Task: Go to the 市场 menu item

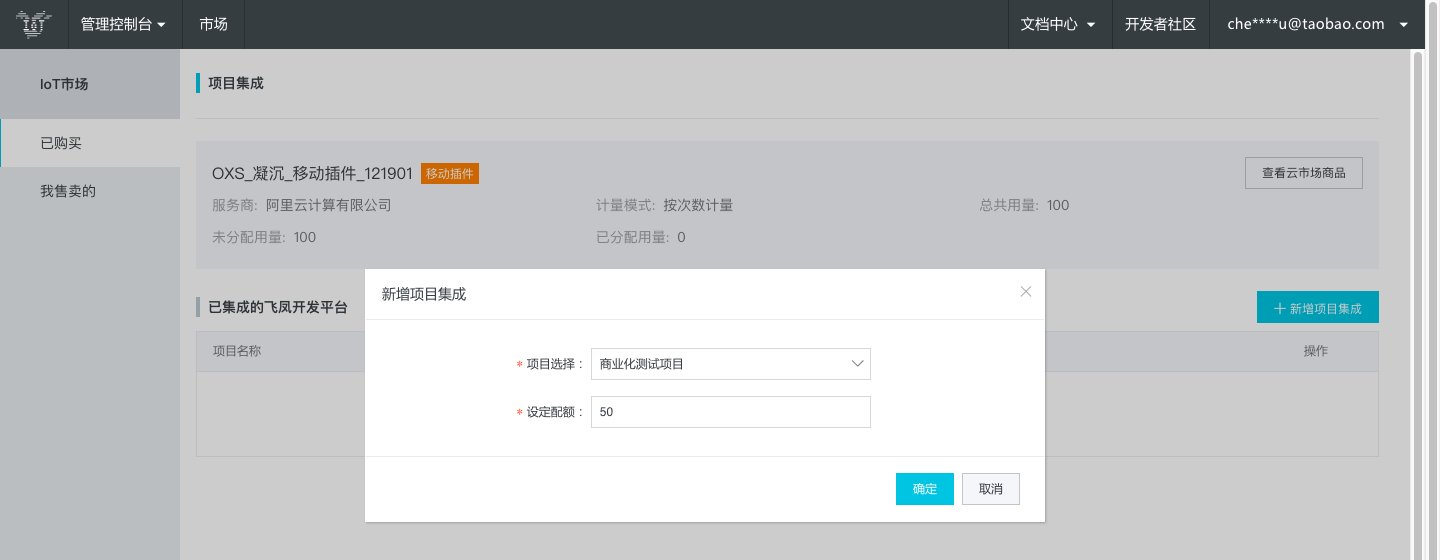Action: coord(213,24)
